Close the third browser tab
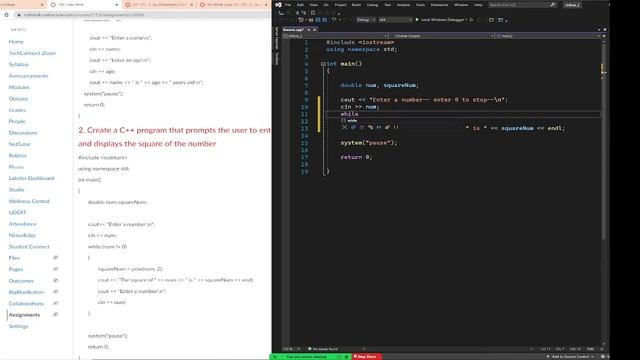Image resolution: width=640 pixels, height=360 pixels. [191, 4]
